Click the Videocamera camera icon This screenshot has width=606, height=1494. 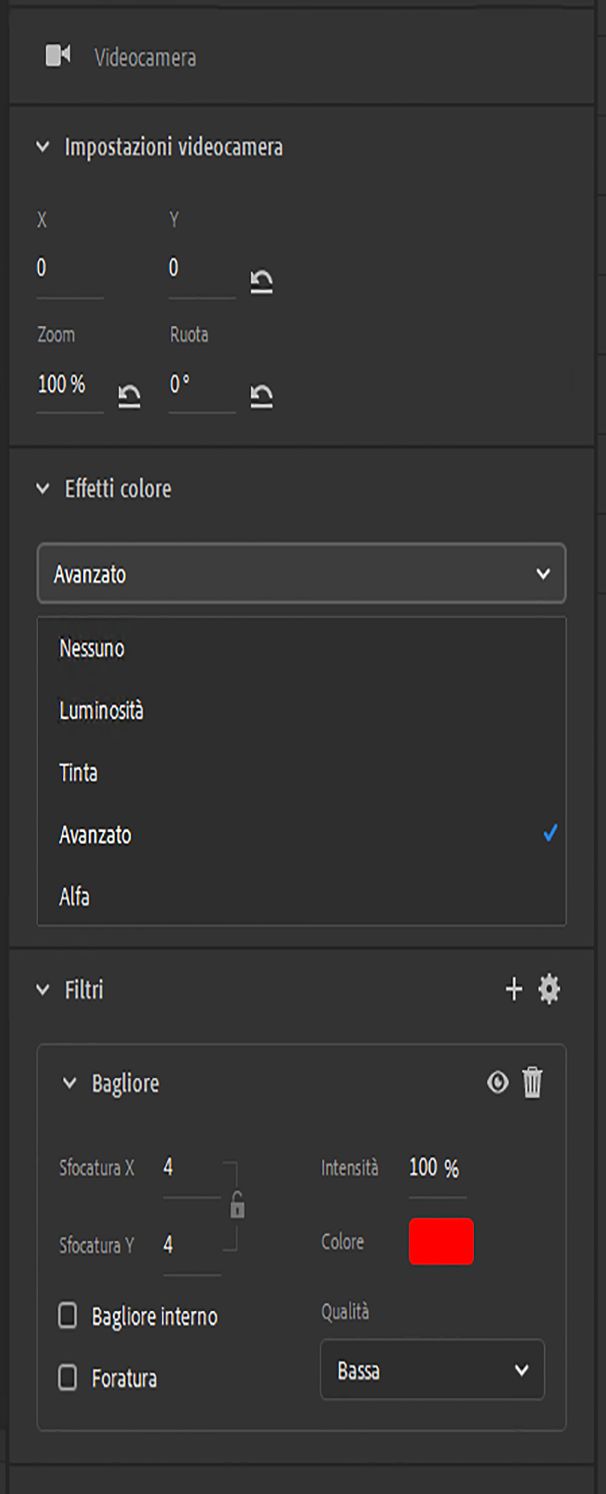[59, 56]
